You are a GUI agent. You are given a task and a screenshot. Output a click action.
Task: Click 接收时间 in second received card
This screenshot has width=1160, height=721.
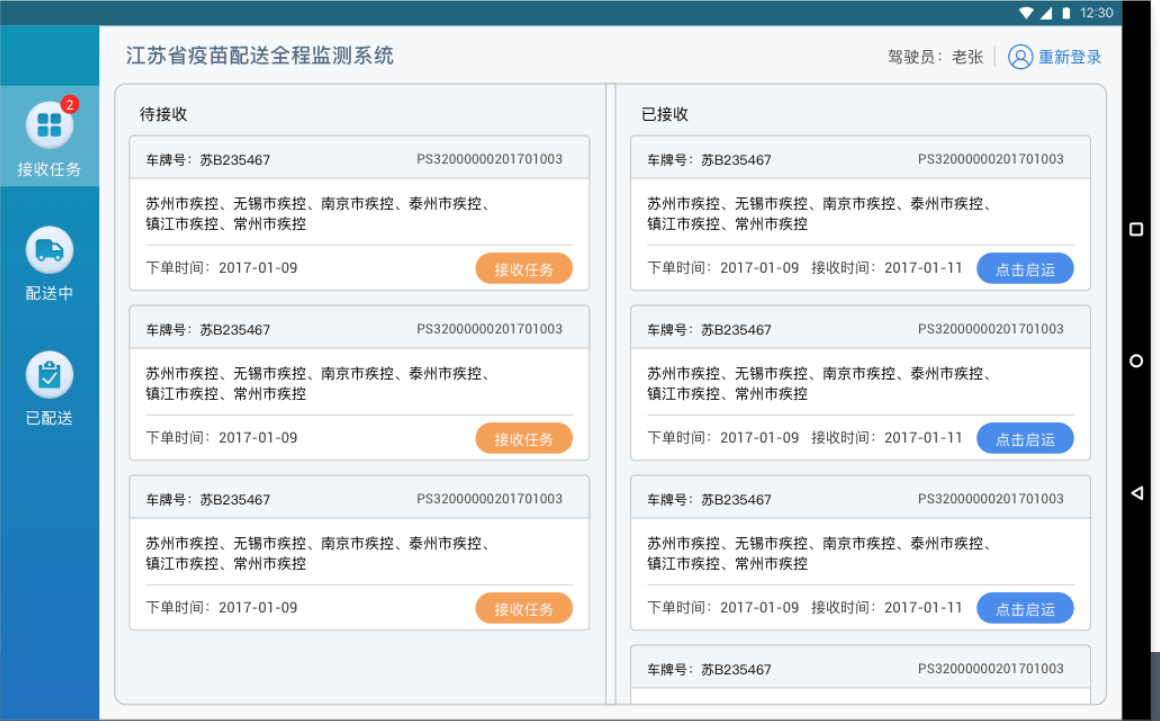click(887, 438)
